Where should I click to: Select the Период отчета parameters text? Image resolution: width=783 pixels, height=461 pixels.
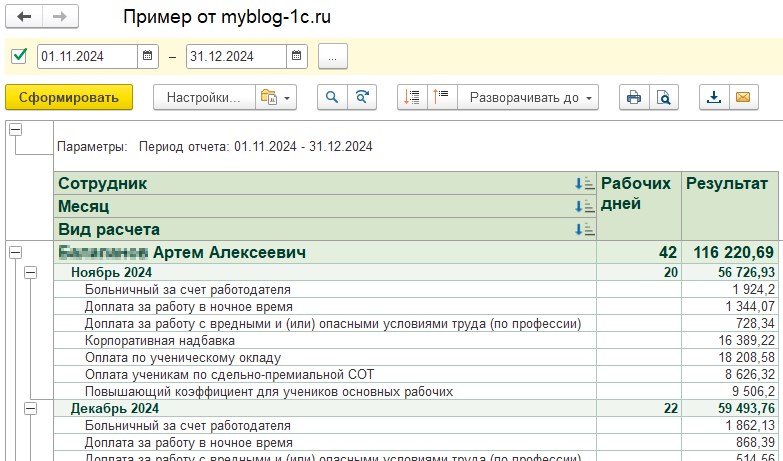[255, 146]
